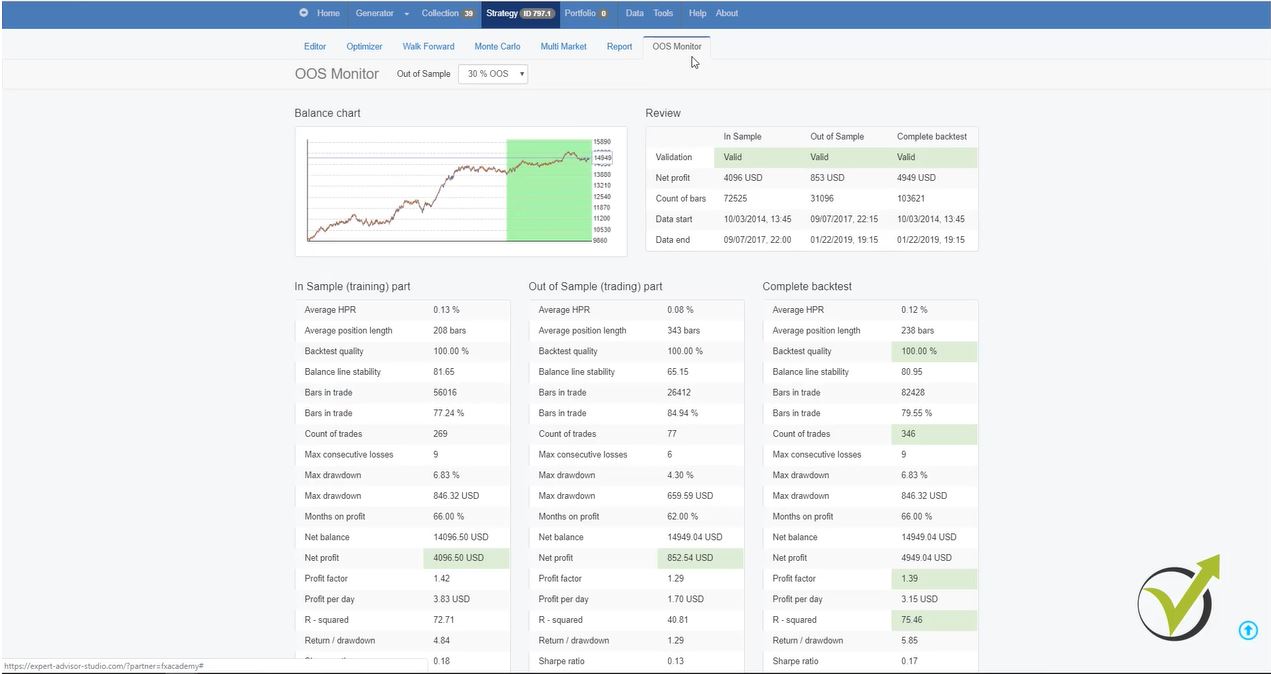The height and width of the screenshot is (674, 1271).
Task: Go to the Home page
Action: pyautogui.click(x=327, y=13)
